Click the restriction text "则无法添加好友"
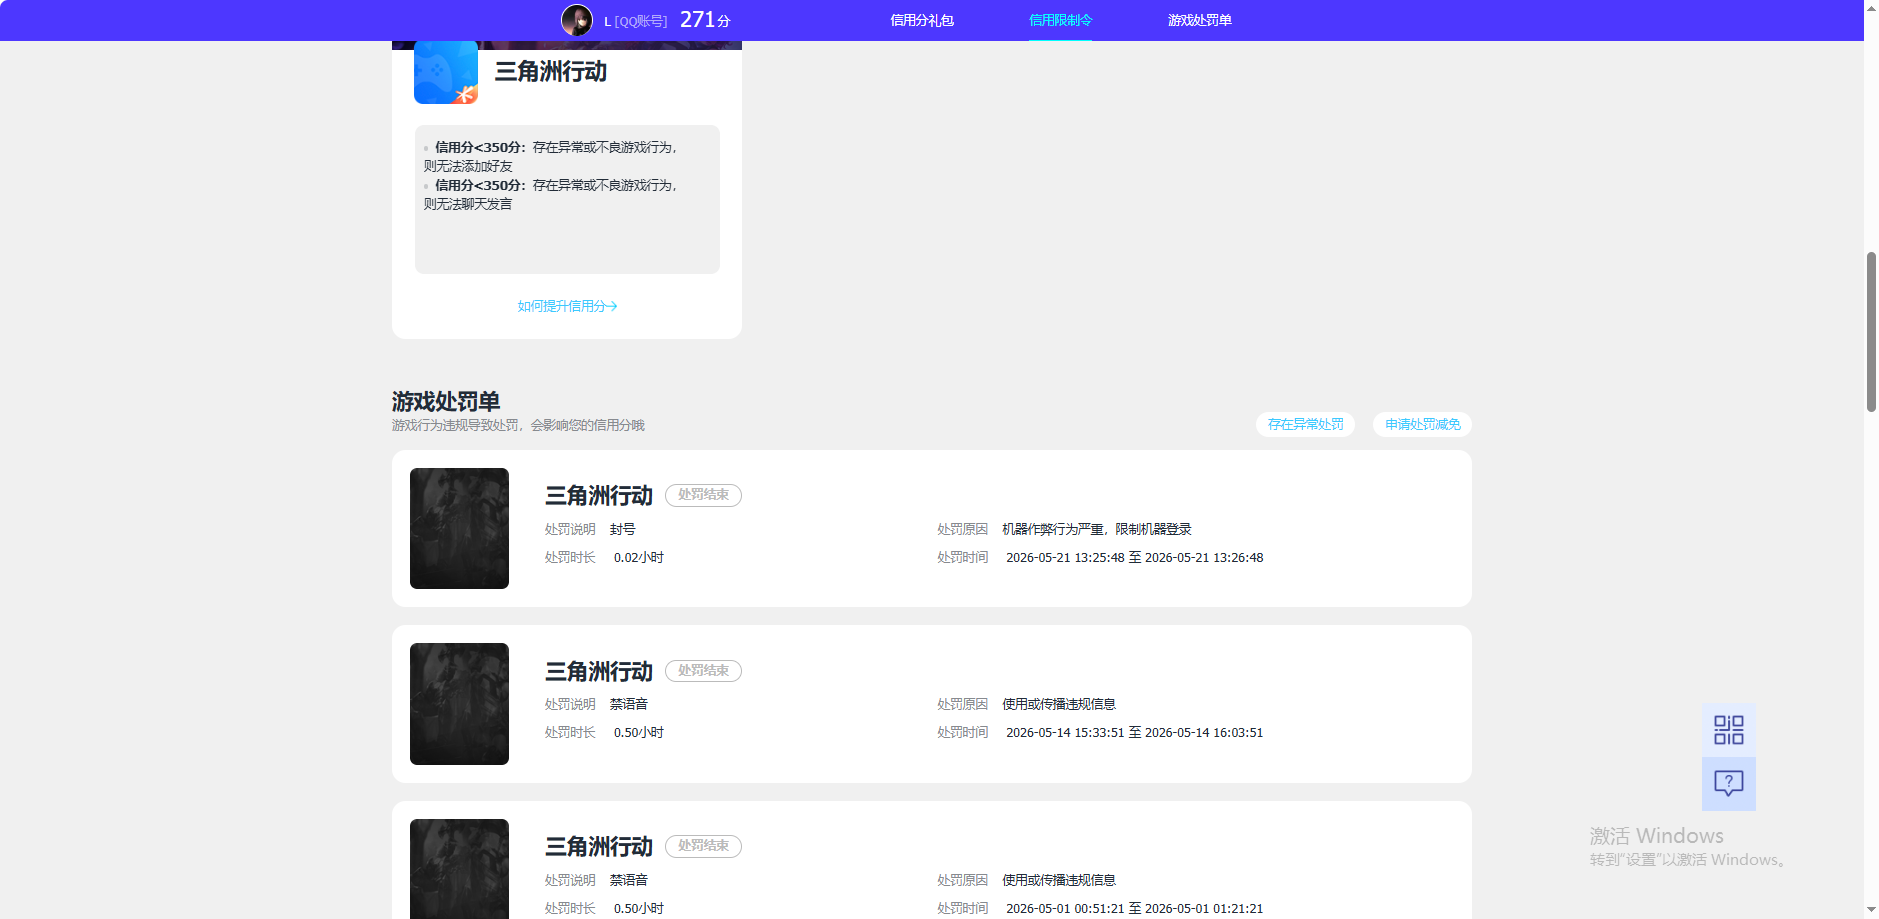 coord(468,166)
